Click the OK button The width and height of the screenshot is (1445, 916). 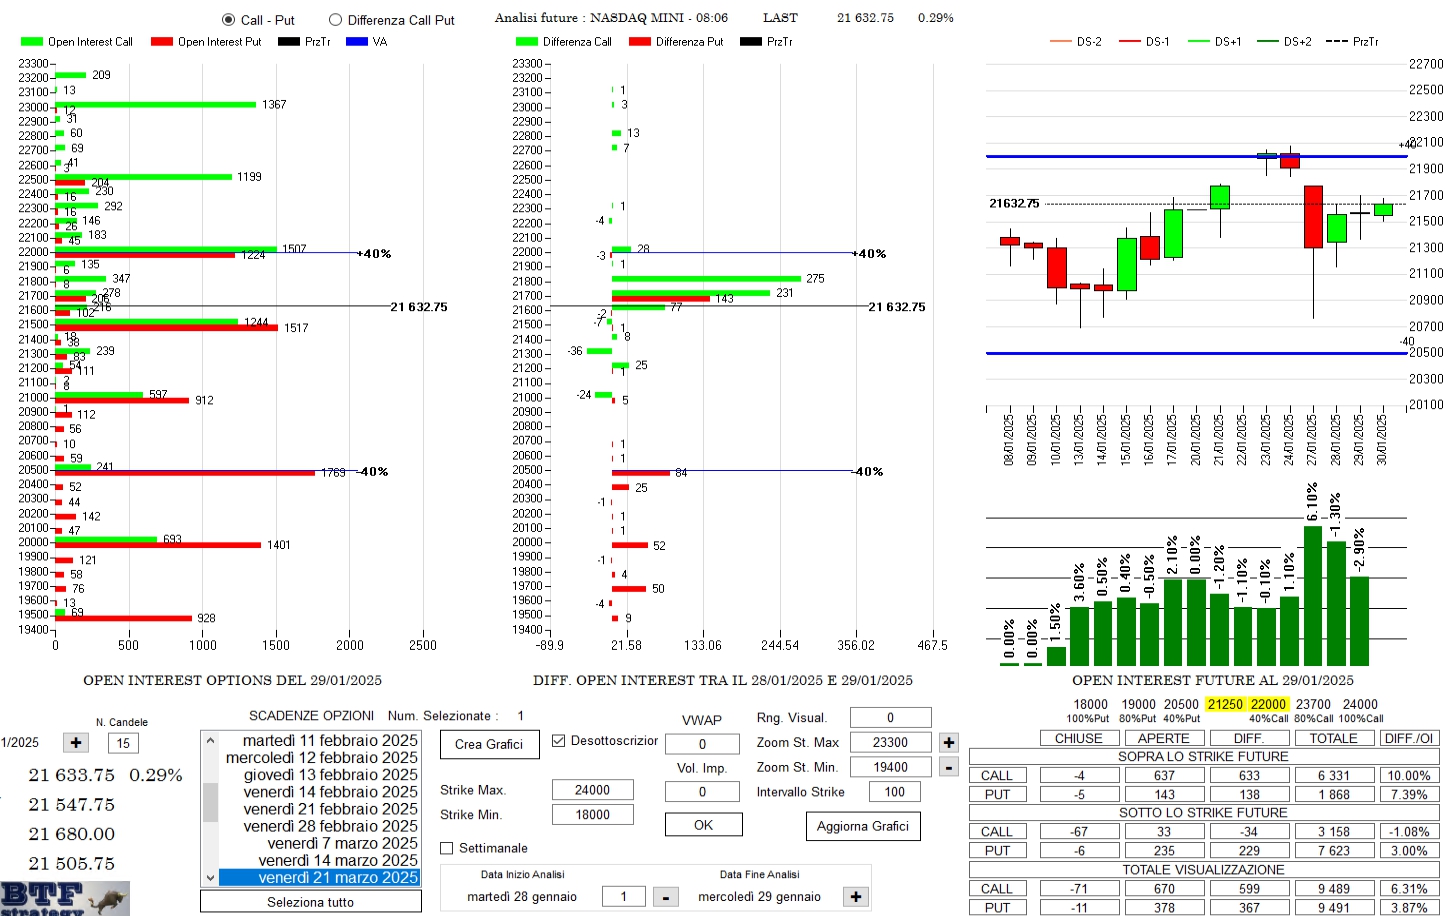[704, 825]
